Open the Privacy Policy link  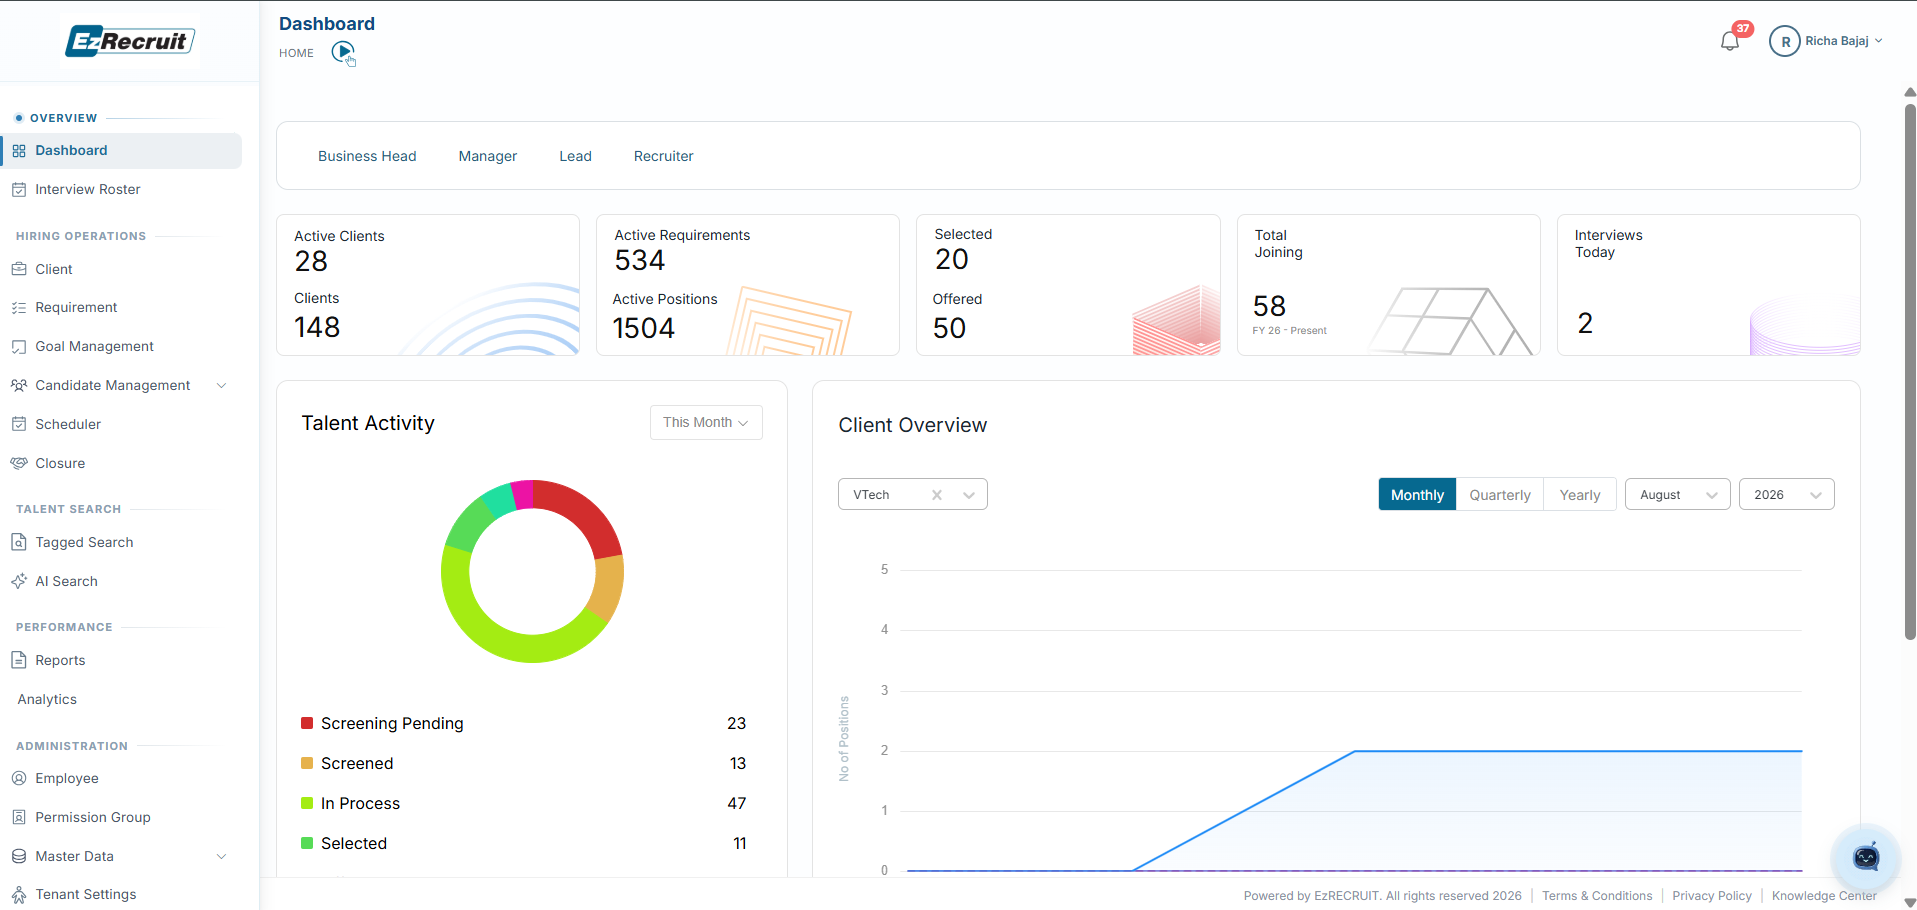point(1712,896)
